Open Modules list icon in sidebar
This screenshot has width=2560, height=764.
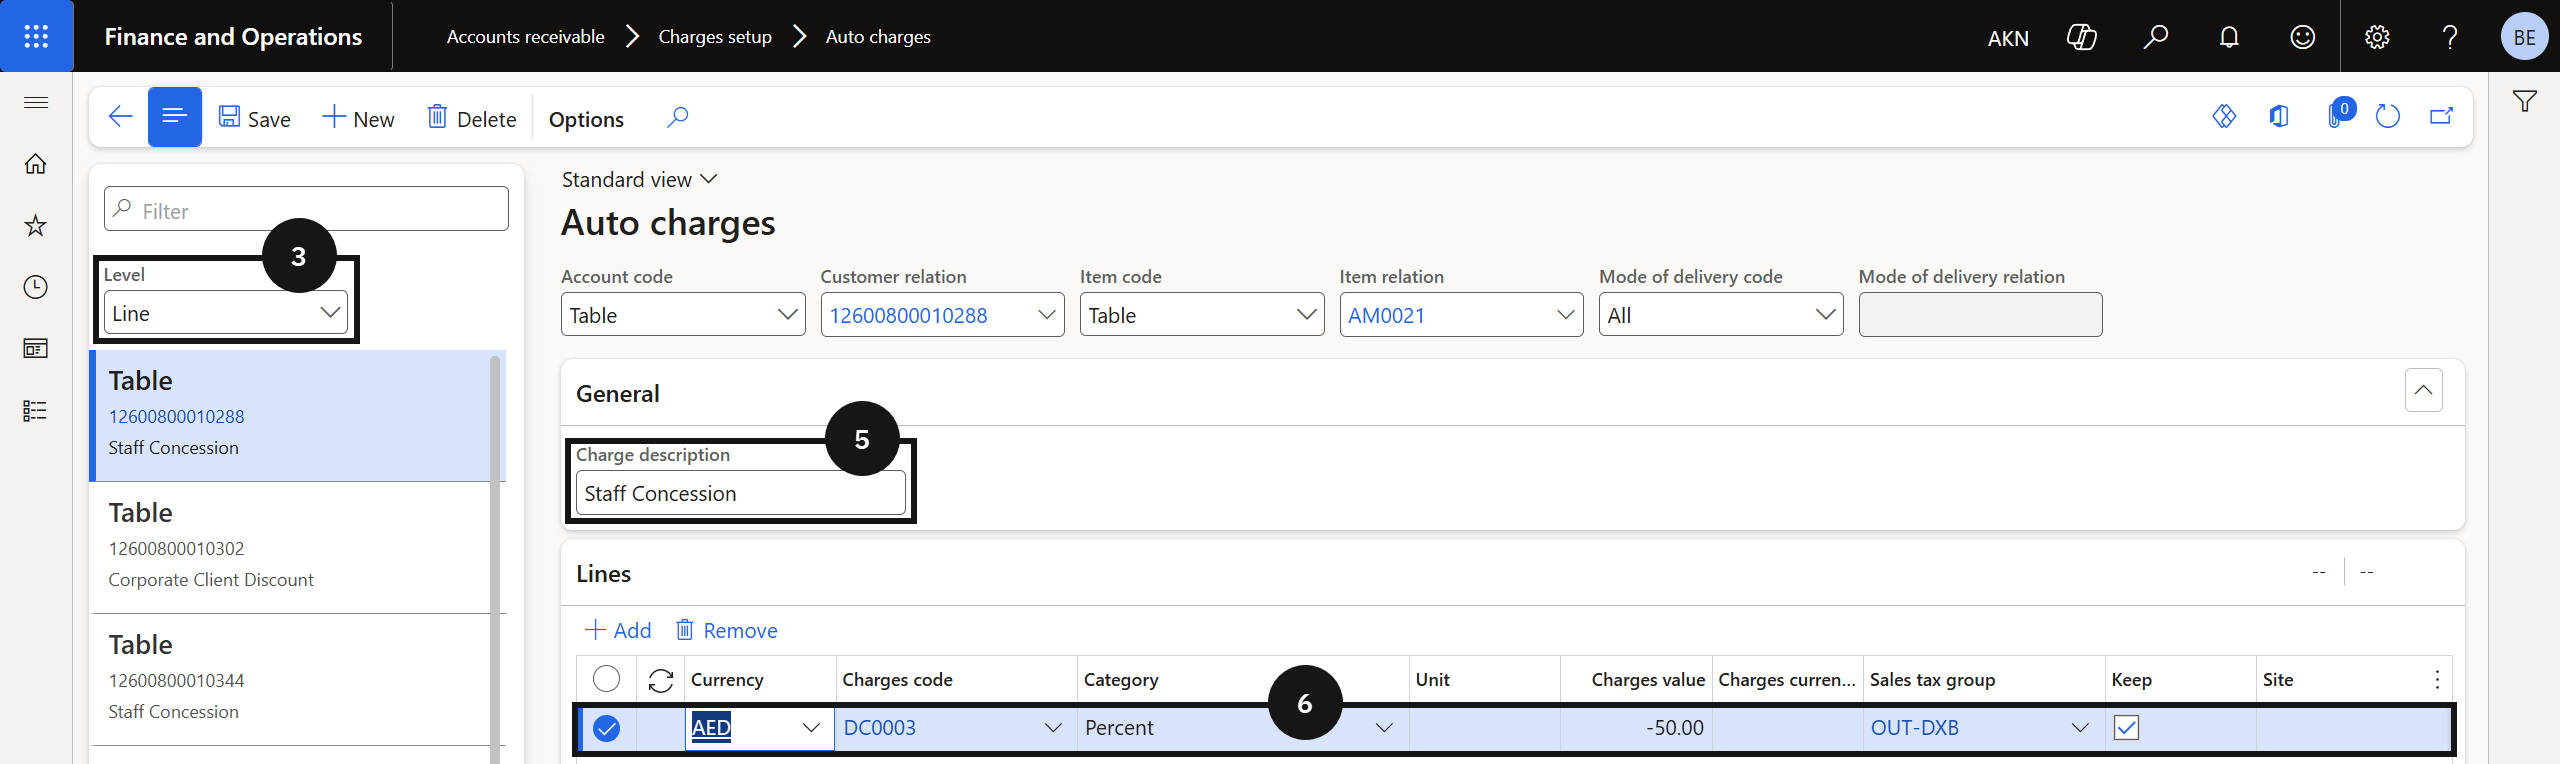coord(36,411)
